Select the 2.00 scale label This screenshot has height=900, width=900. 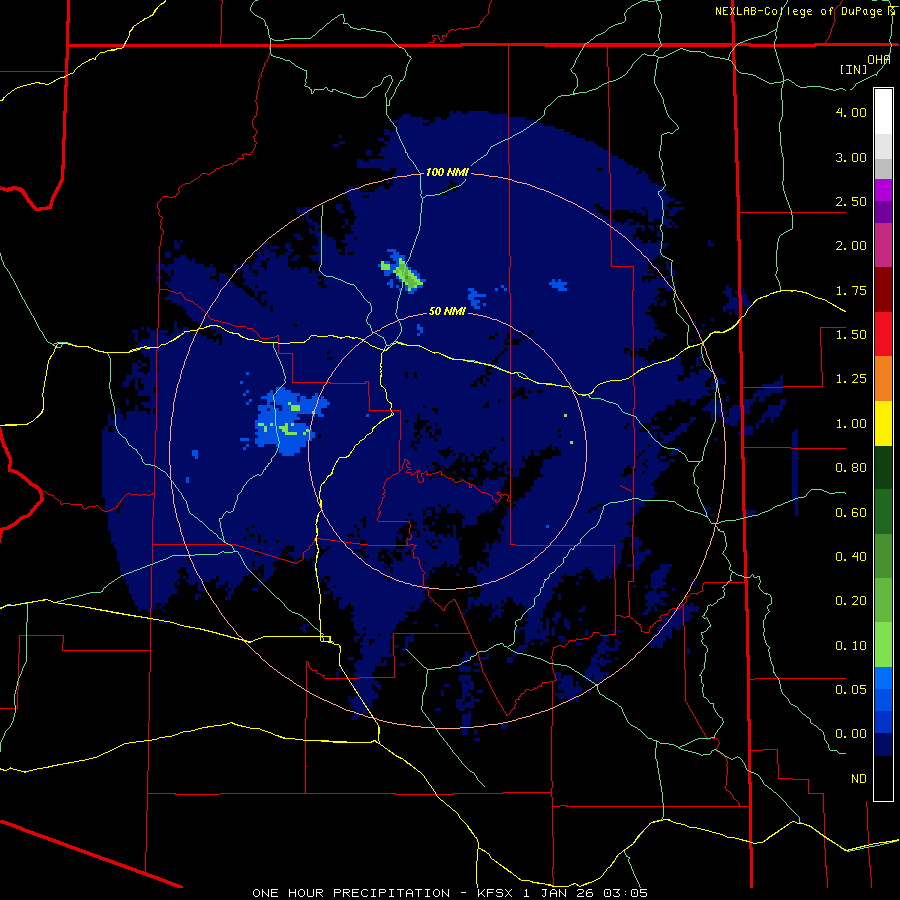(851, 246)
